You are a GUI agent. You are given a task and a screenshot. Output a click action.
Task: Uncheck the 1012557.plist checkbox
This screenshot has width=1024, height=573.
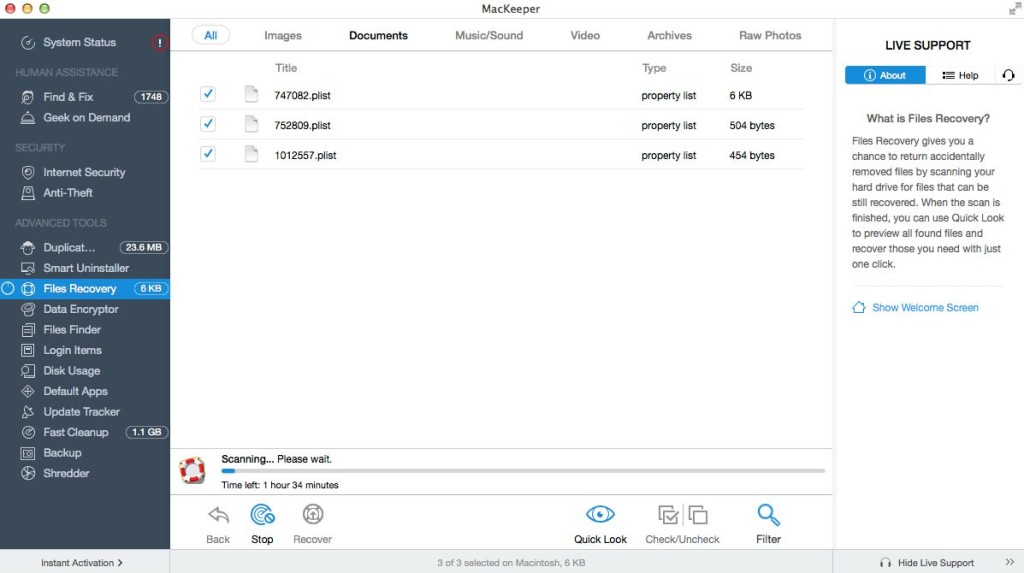208,154
